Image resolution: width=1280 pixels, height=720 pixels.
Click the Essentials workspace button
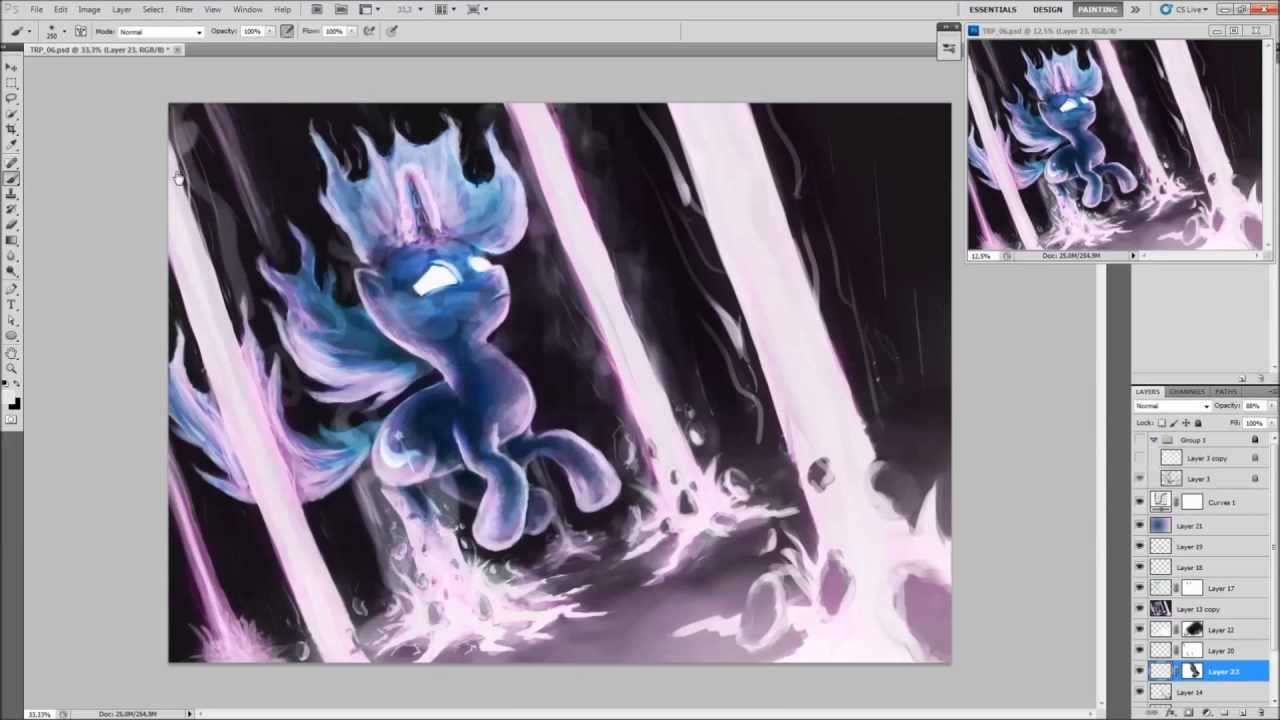point(992,9)
